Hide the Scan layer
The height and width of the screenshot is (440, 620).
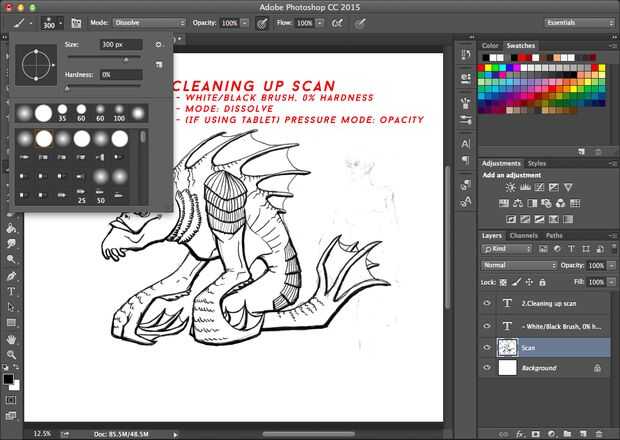pyautogui.click(x=487, y=348)
